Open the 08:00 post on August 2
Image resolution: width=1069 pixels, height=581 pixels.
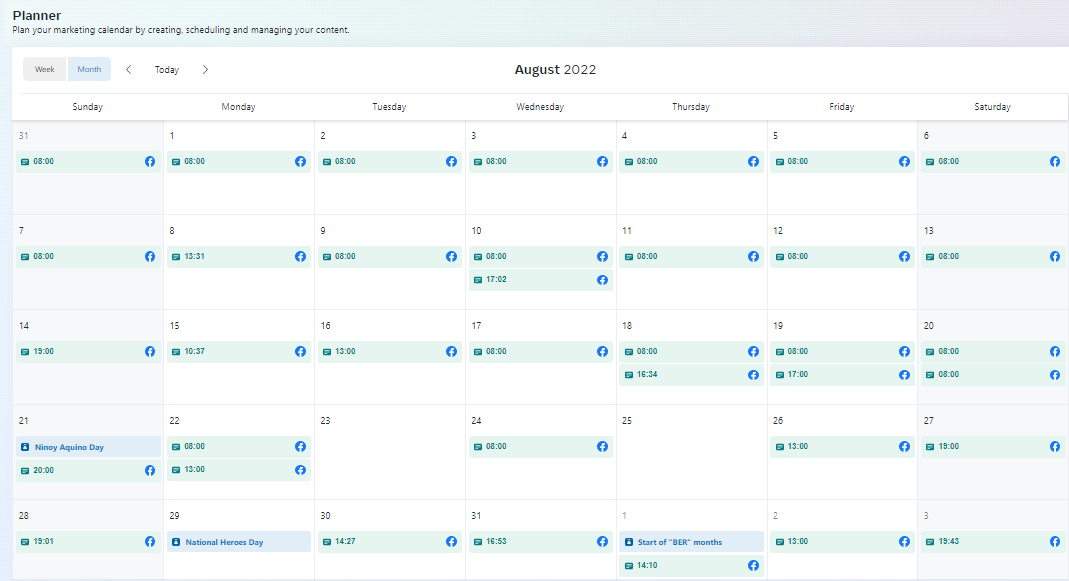[x=390, y=162]
